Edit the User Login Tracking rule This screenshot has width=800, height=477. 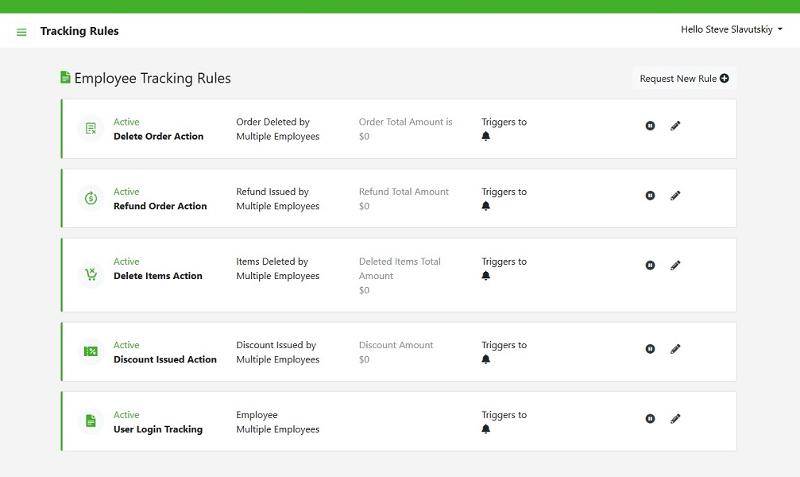[675, 419]
